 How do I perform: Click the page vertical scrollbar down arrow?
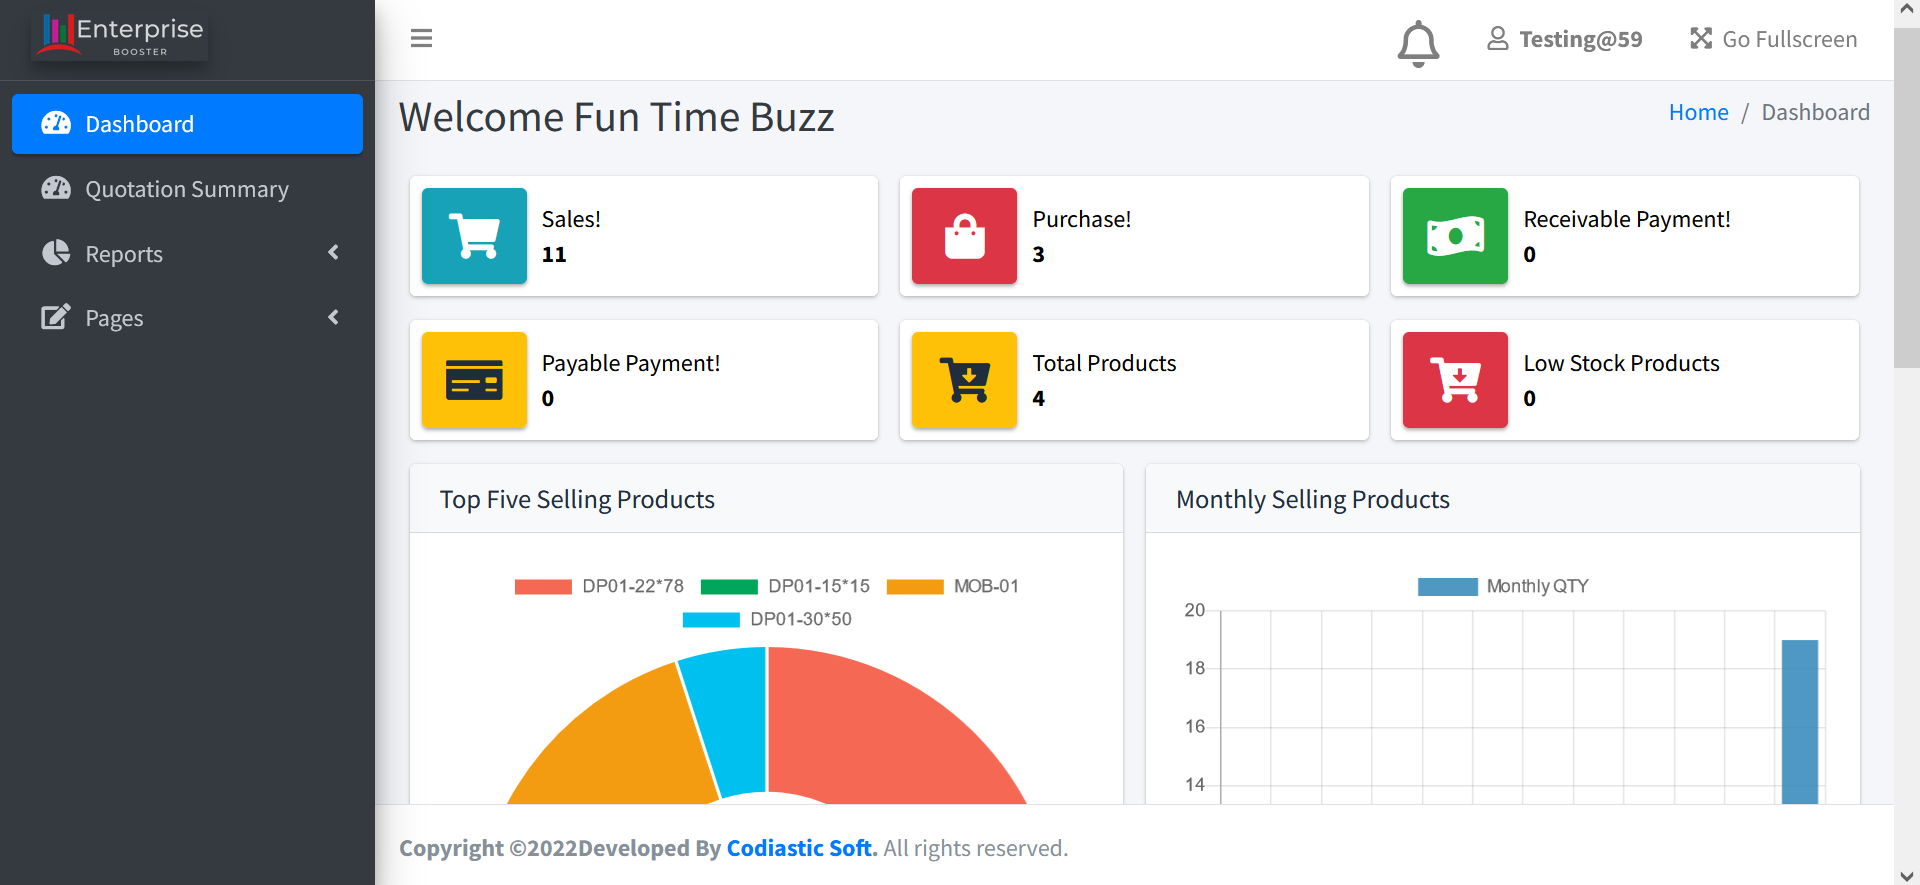click(x=1906, y=876)
